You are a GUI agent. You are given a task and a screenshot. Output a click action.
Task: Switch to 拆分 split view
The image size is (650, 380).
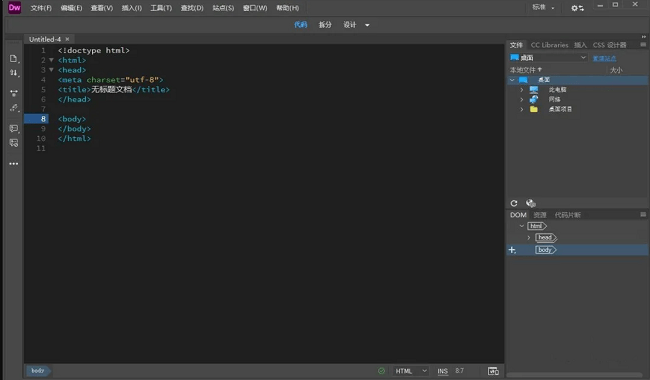[x=325, y=25]
